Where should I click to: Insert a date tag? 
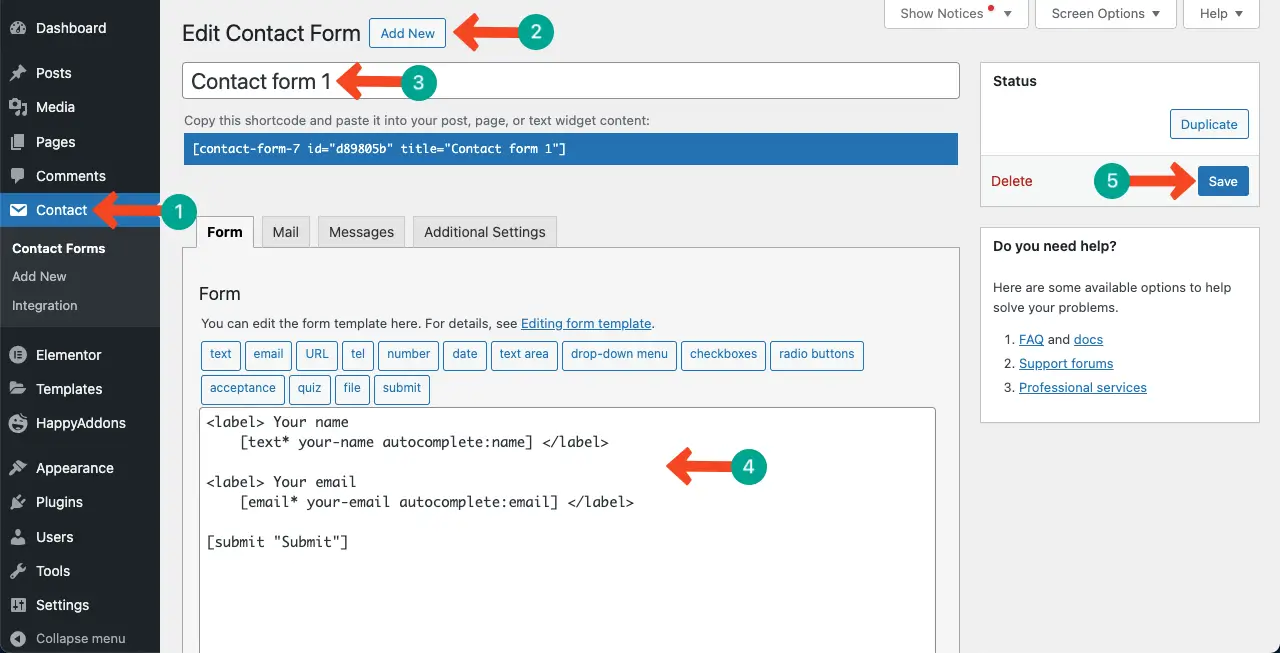(465, 355)
